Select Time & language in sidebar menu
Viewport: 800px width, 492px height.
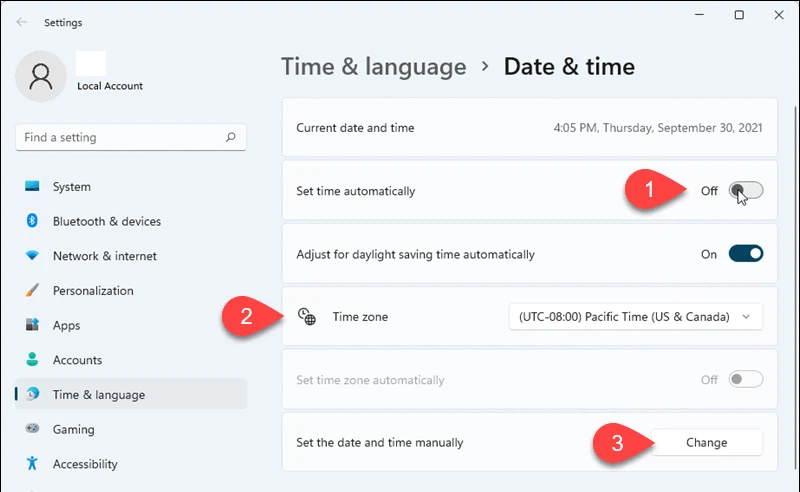click(98, 395)
